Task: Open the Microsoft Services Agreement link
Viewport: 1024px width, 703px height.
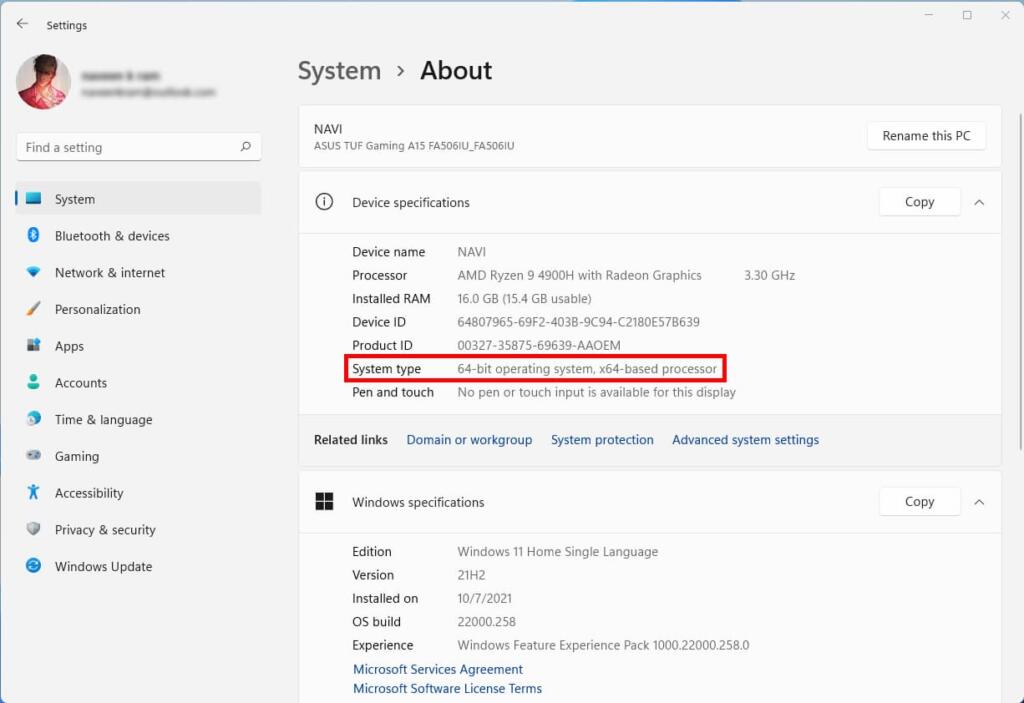Action: (438, 669)
